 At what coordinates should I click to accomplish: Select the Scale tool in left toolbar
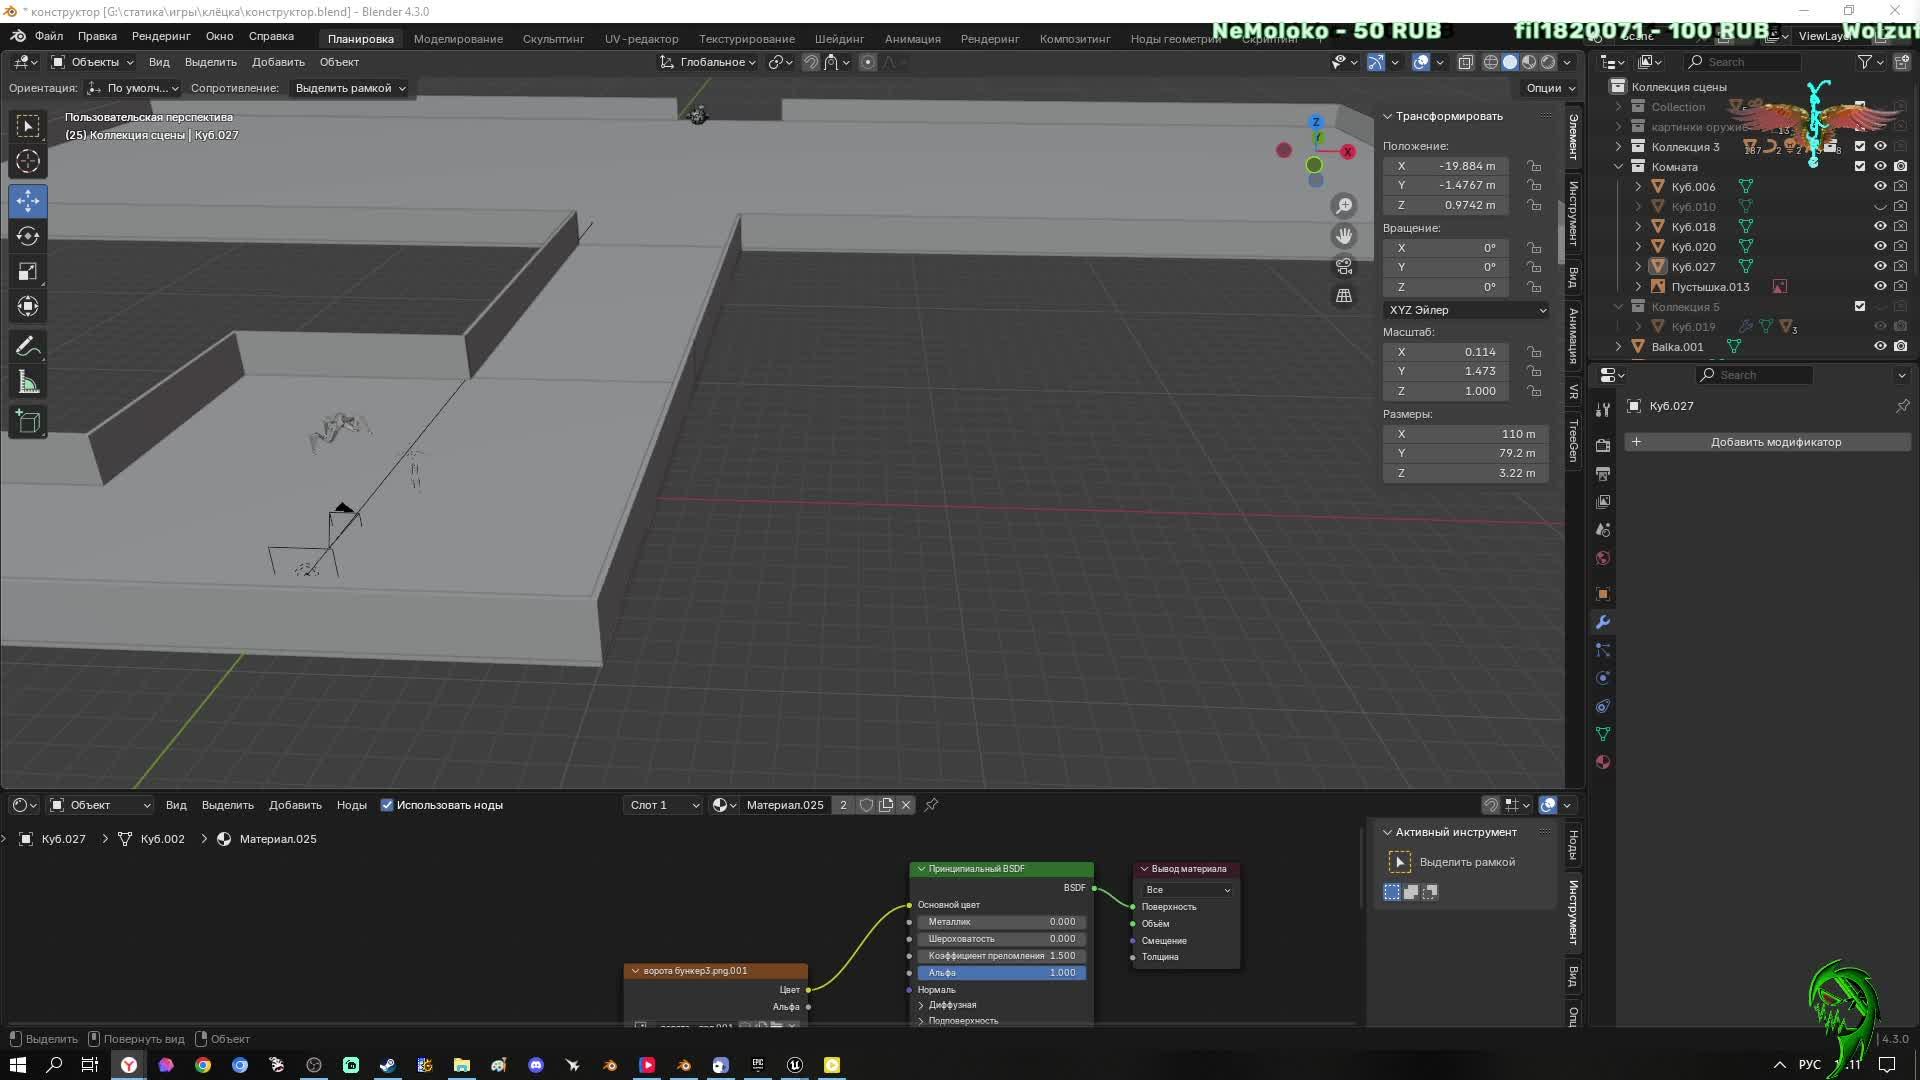pyautogui.click(x=28, y=272)
